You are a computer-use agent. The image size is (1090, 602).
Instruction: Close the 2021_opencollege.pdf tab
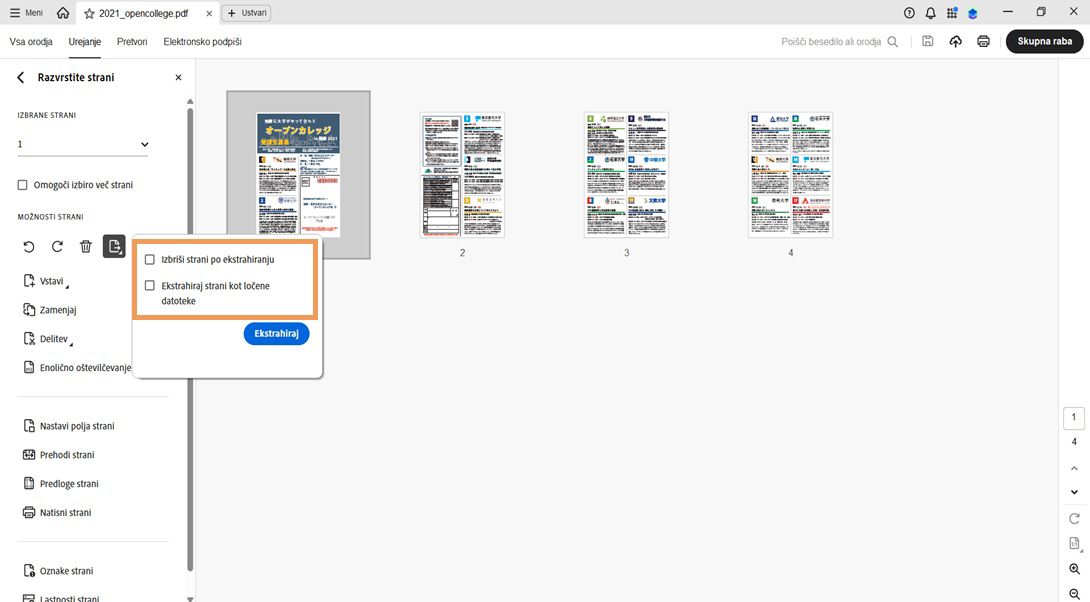pyautogui.click(x=209, y=13)
